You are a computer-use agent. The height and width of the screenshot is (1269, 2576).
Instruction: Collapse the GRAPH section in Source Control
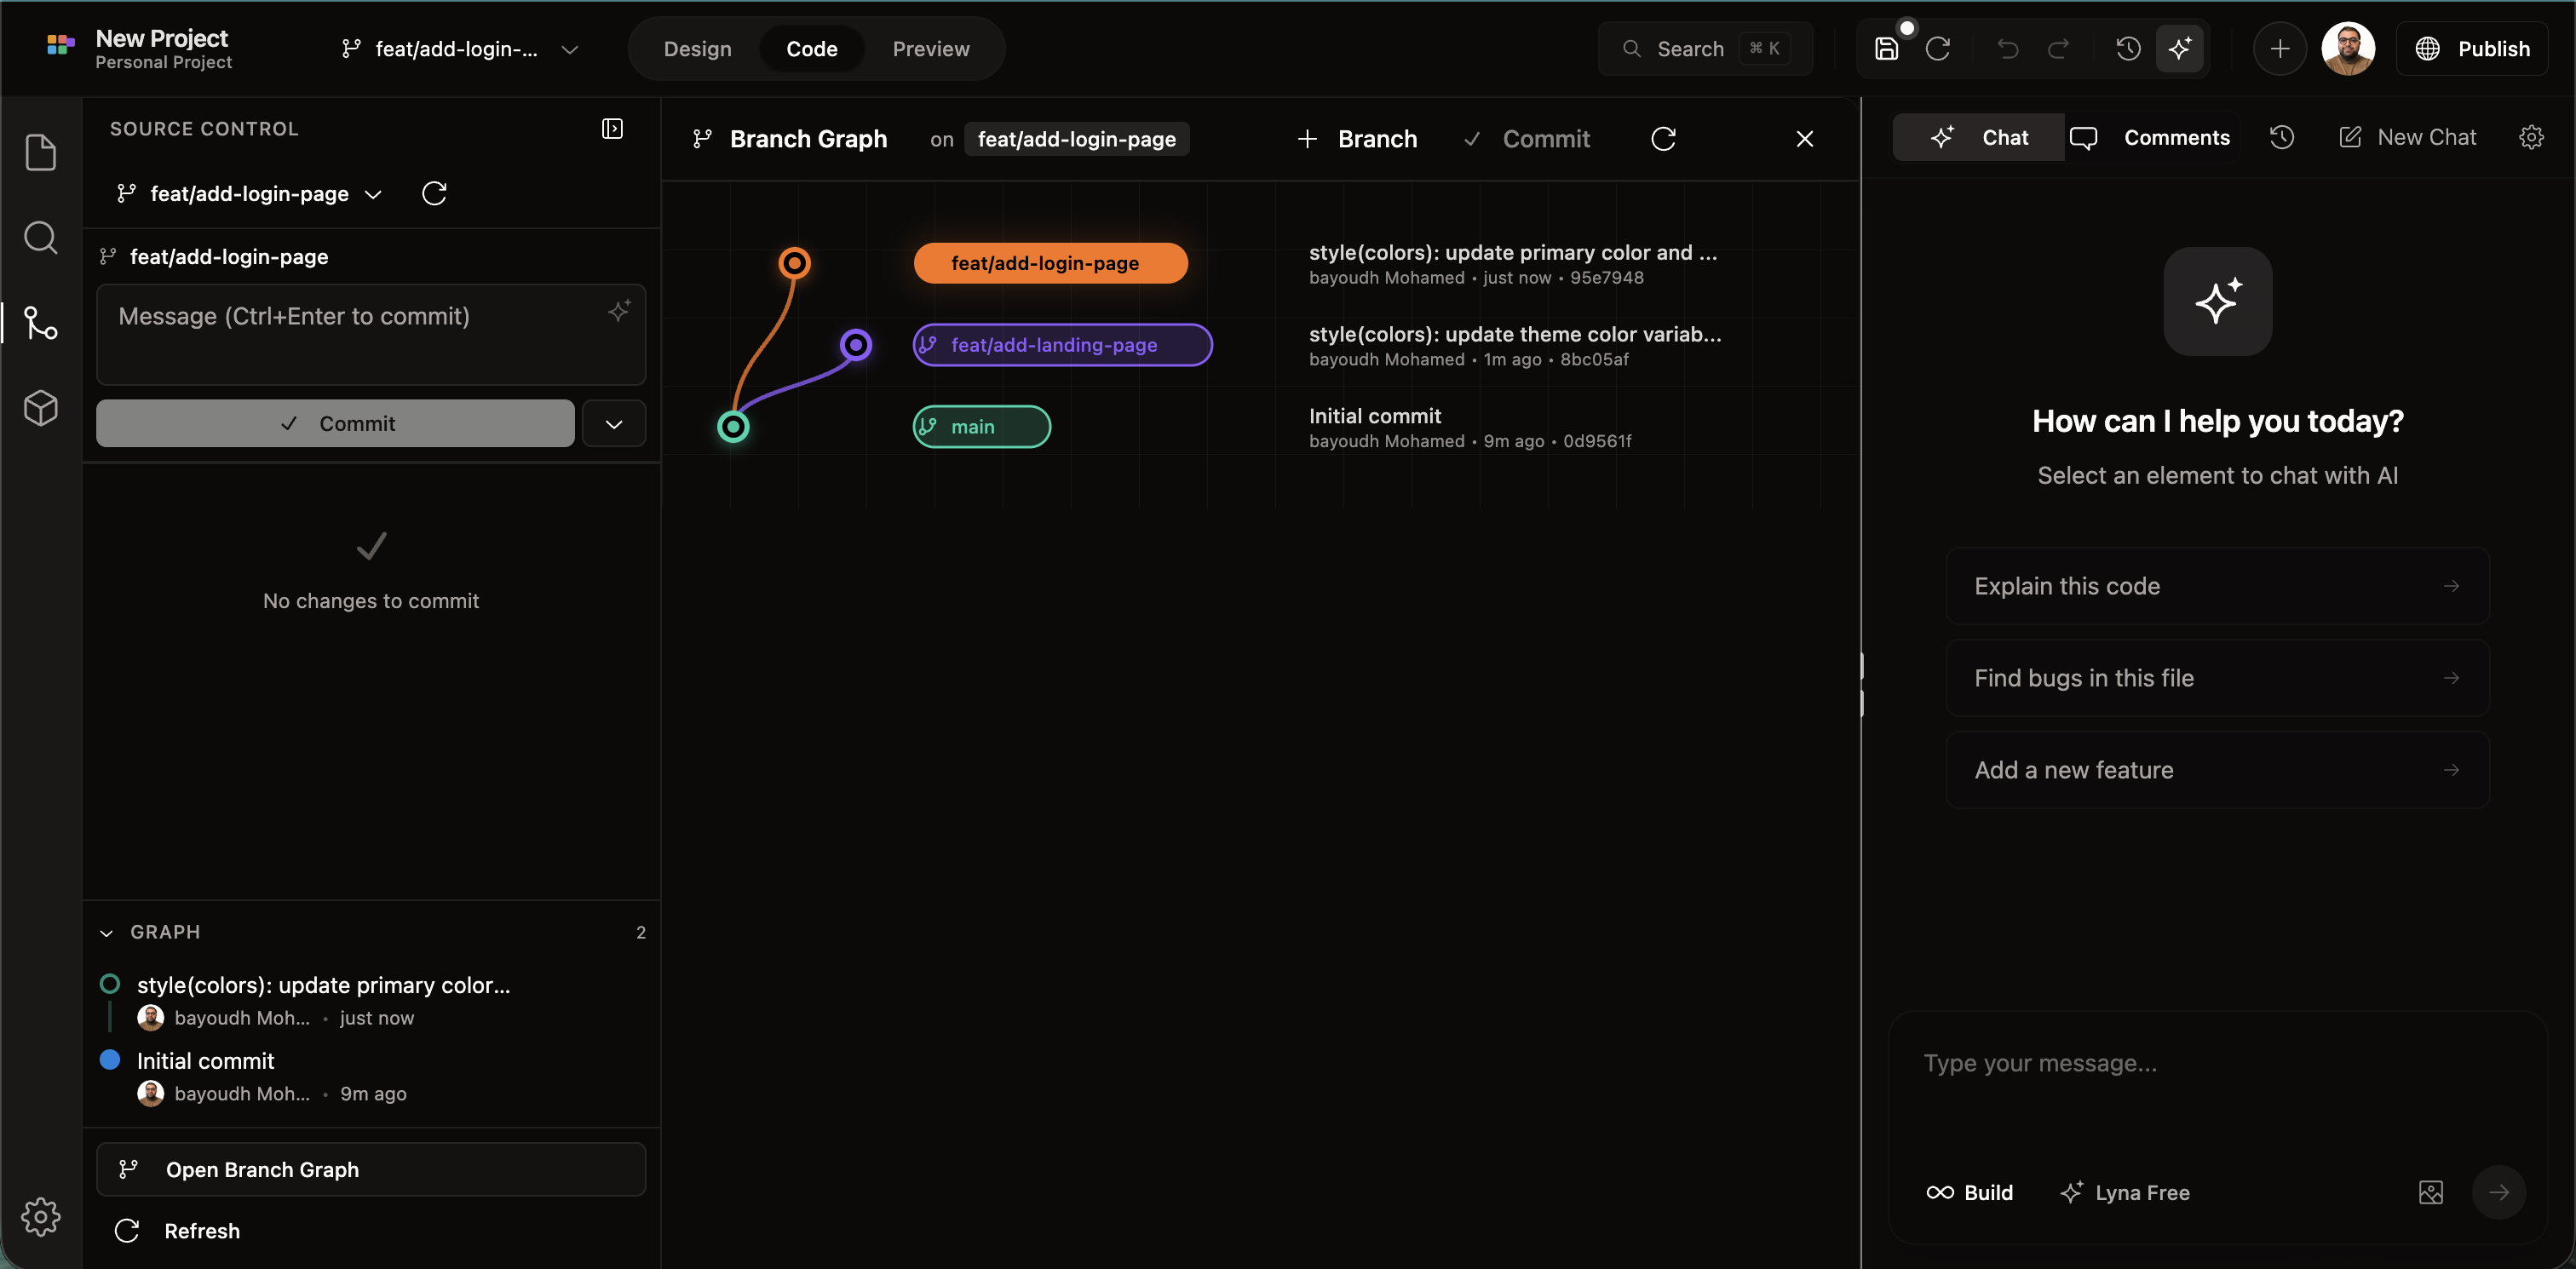108,932
